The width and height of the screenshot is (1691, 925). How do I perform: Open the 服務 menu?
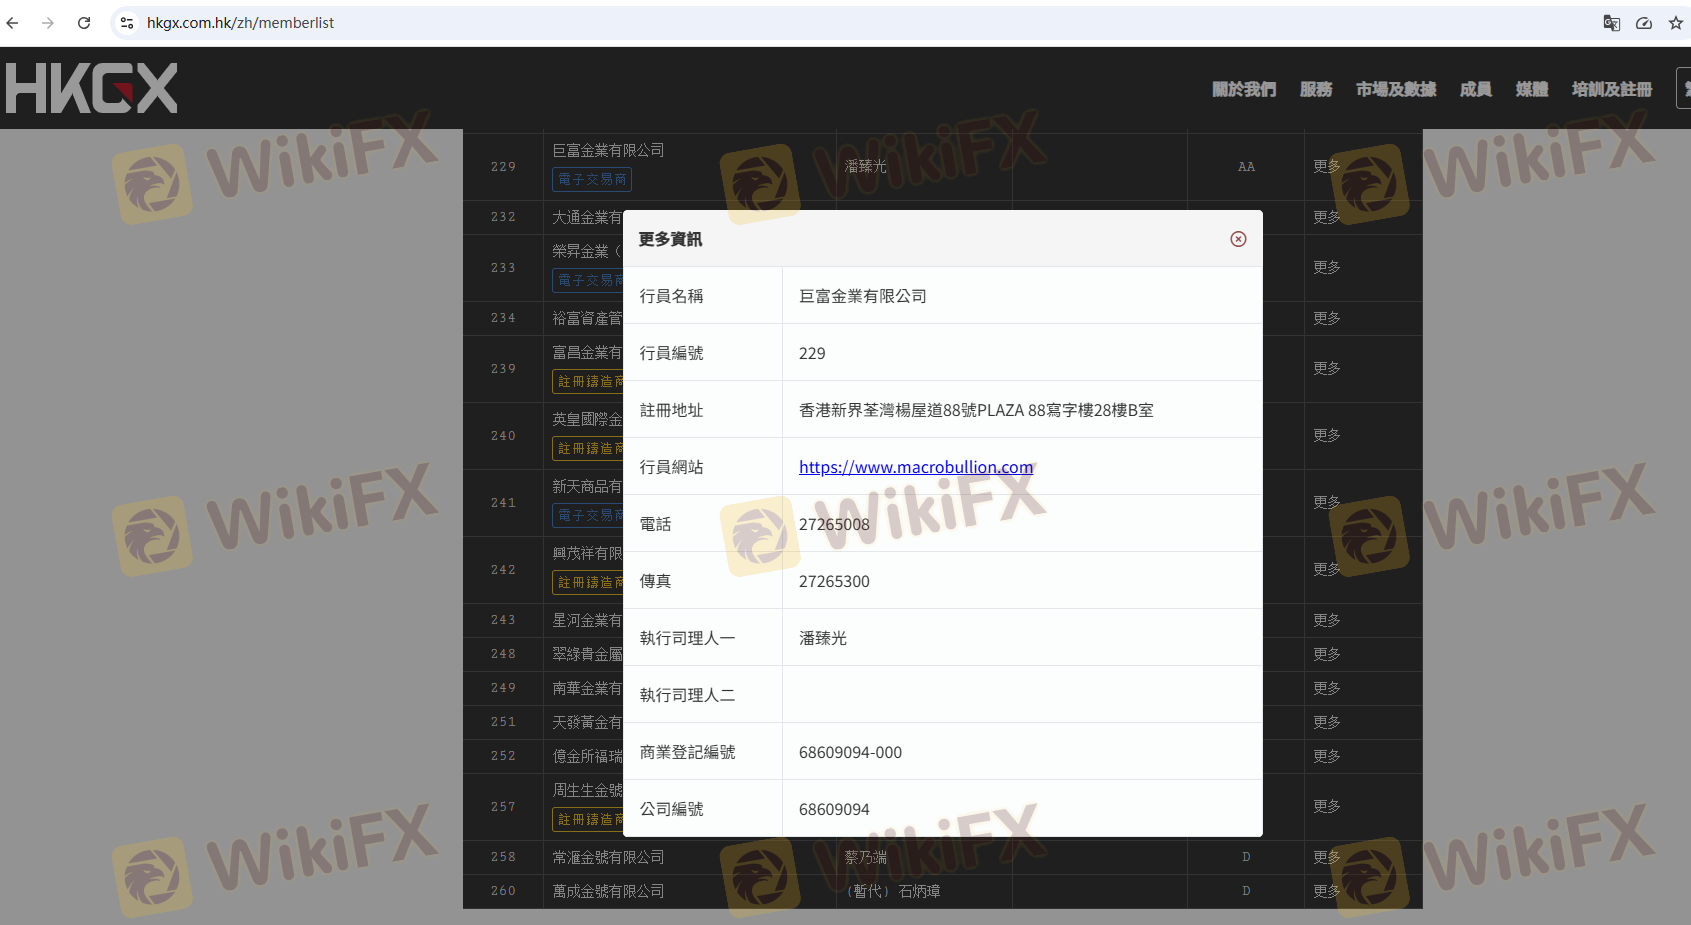pos(1316,90)
